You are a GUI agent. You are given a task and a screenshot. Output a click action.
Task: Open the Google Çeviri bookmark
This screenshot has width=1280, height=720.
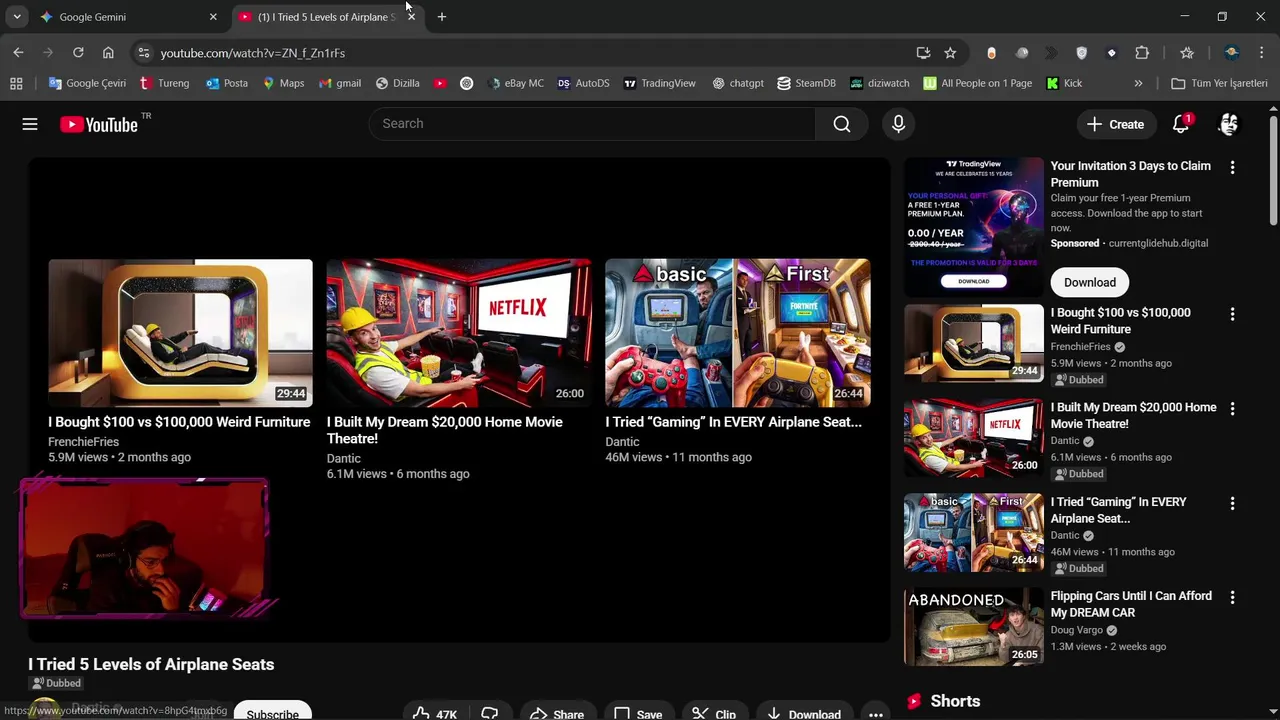pos(87,83)
